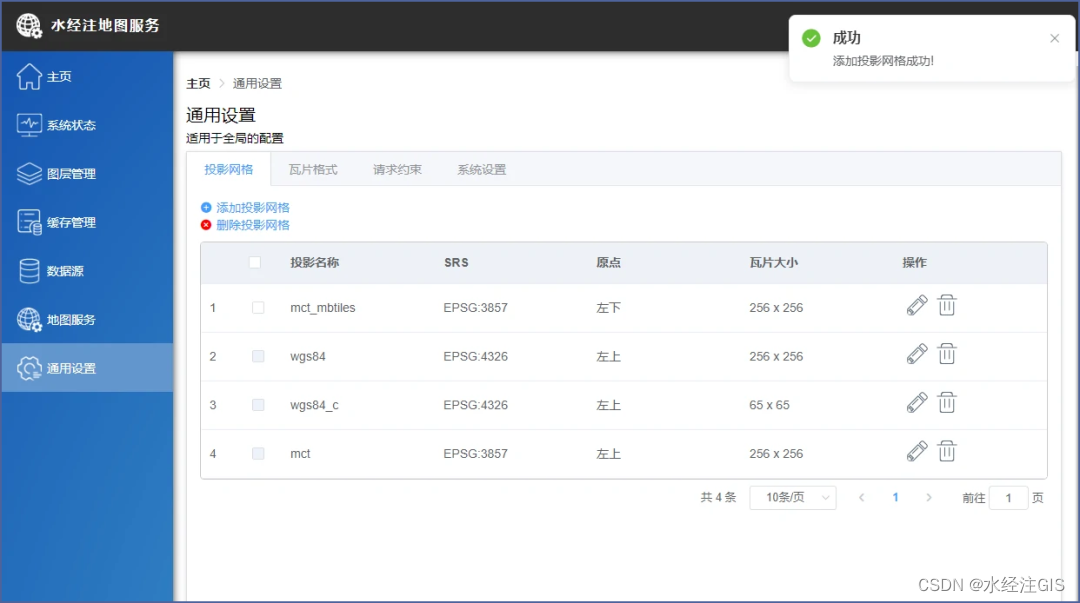Click the wgs84_c projection name cell
The height and width of the screenshot is (603, 1080).
pyautogui.click(x=314, y=405)
